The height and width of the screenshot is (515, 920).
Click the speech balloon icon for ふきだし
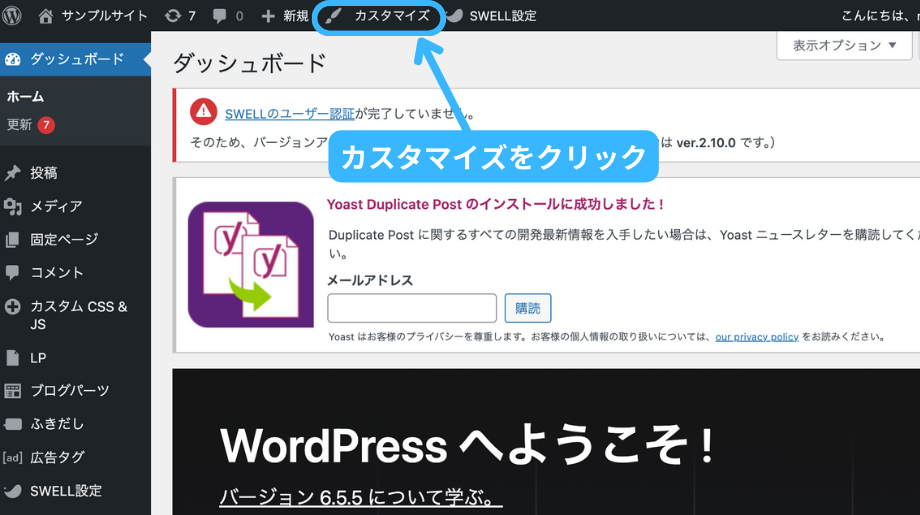click(x=12, y=424)
